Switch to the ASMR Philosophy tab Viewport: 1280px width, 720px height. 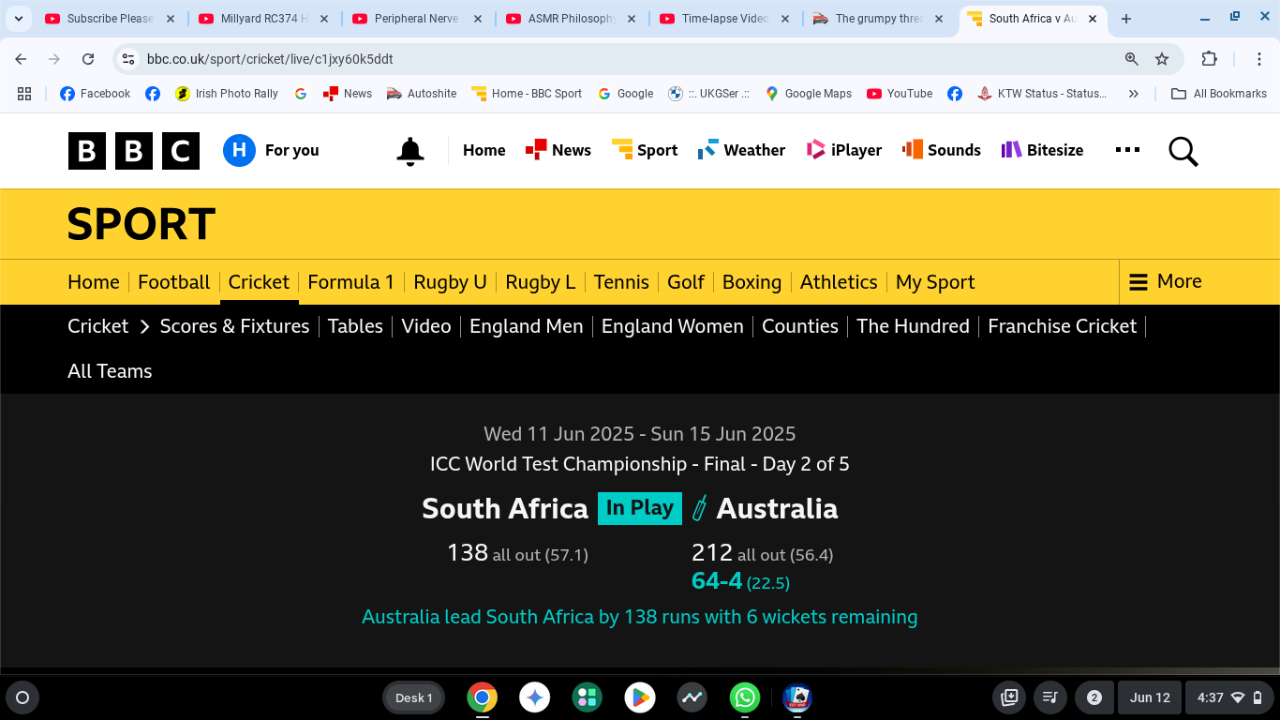coord(572,19)
